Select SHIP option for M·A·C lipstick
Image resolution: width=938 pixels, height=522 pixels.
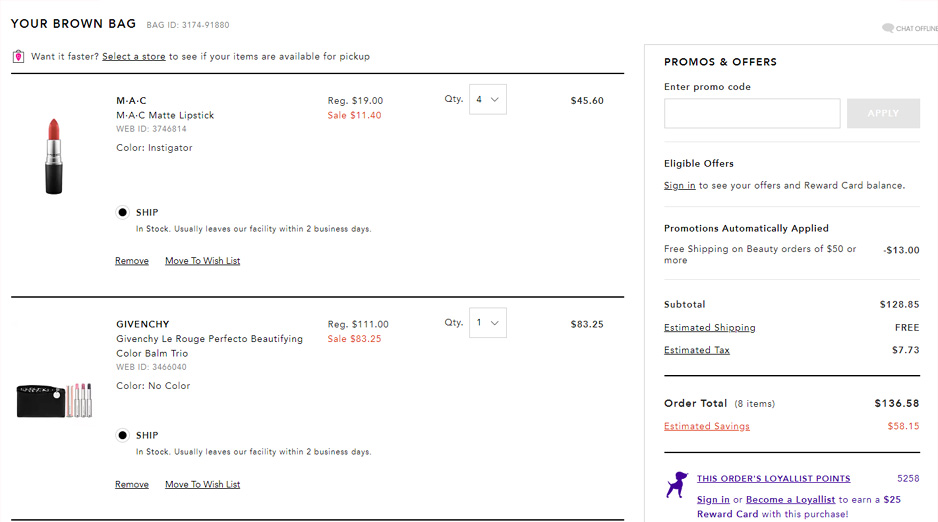coord(123,212)
